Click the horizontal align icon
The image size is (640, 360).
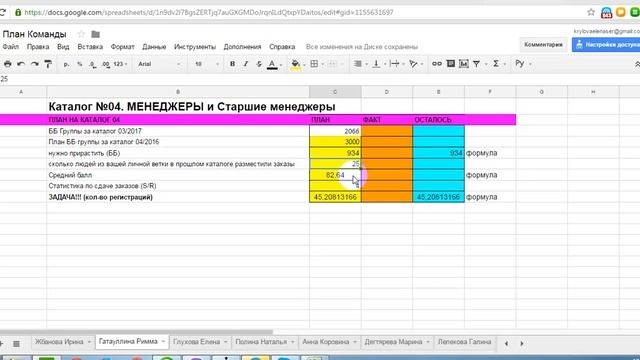tap(358, 64)
